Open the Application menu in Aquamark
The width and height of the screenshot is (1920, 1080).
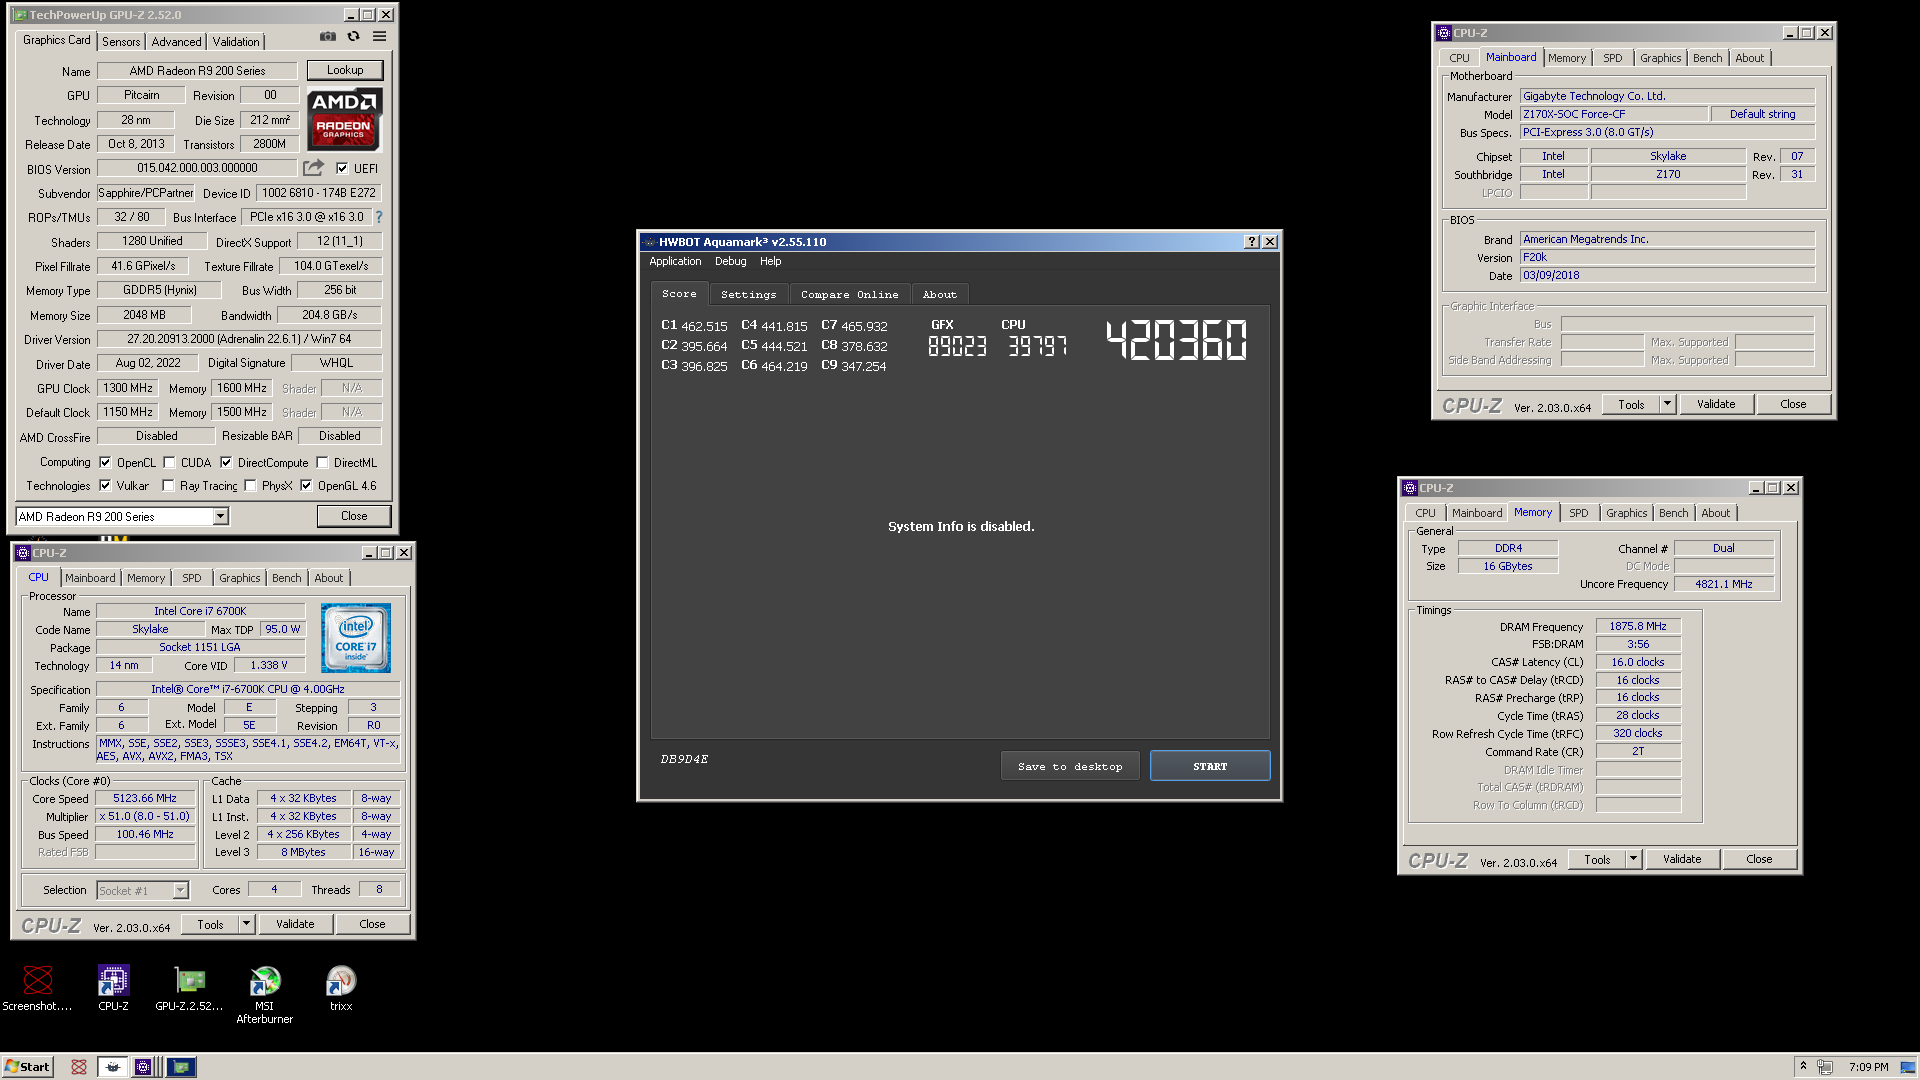coord(675,261)
